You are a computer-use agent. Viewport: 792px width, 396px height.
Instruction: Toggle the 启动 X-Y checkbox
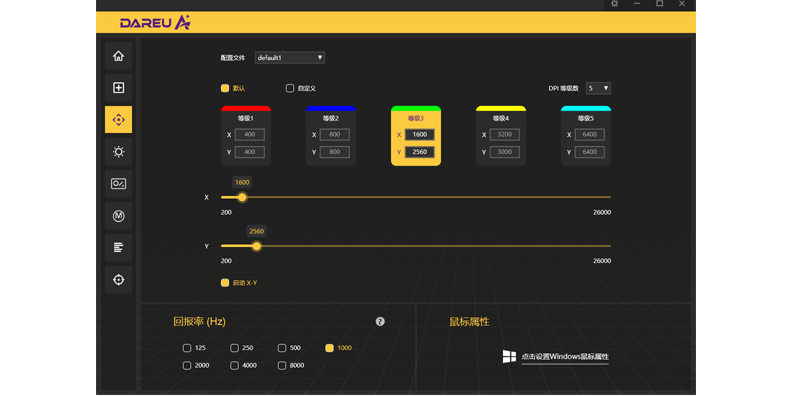[x=225, y=283]
